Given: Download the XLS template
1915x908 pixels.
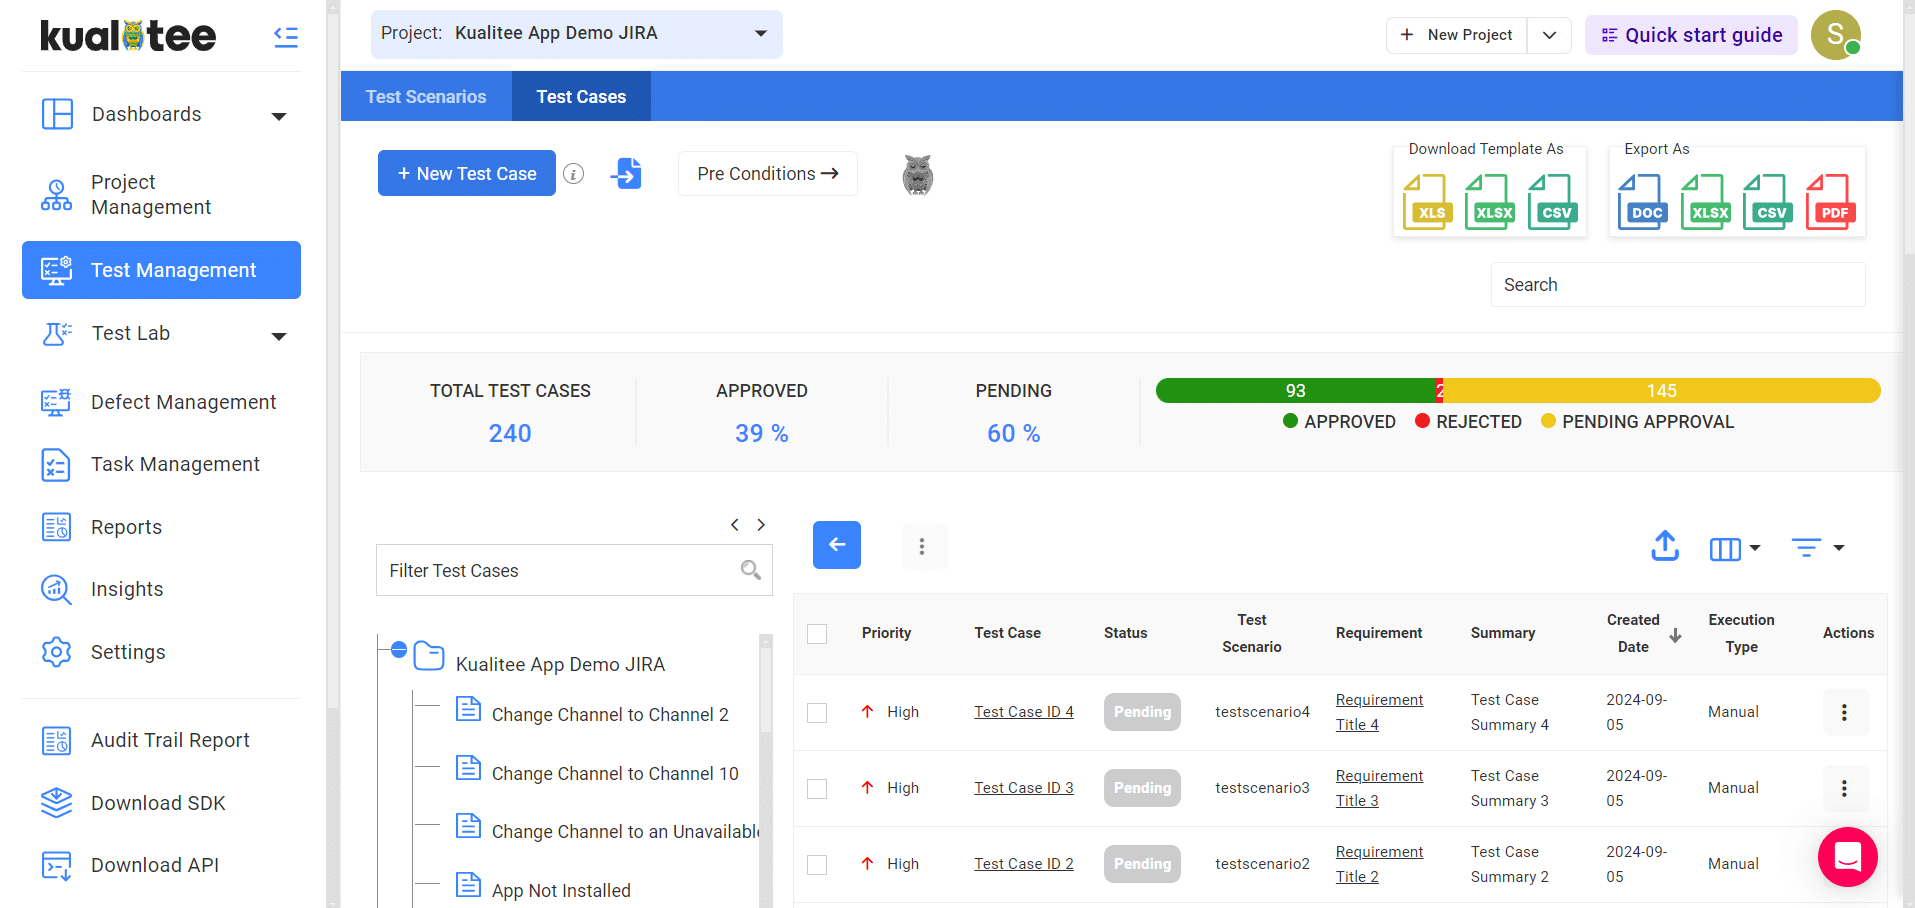Looking at the screenshot, I should [1427, 202].
